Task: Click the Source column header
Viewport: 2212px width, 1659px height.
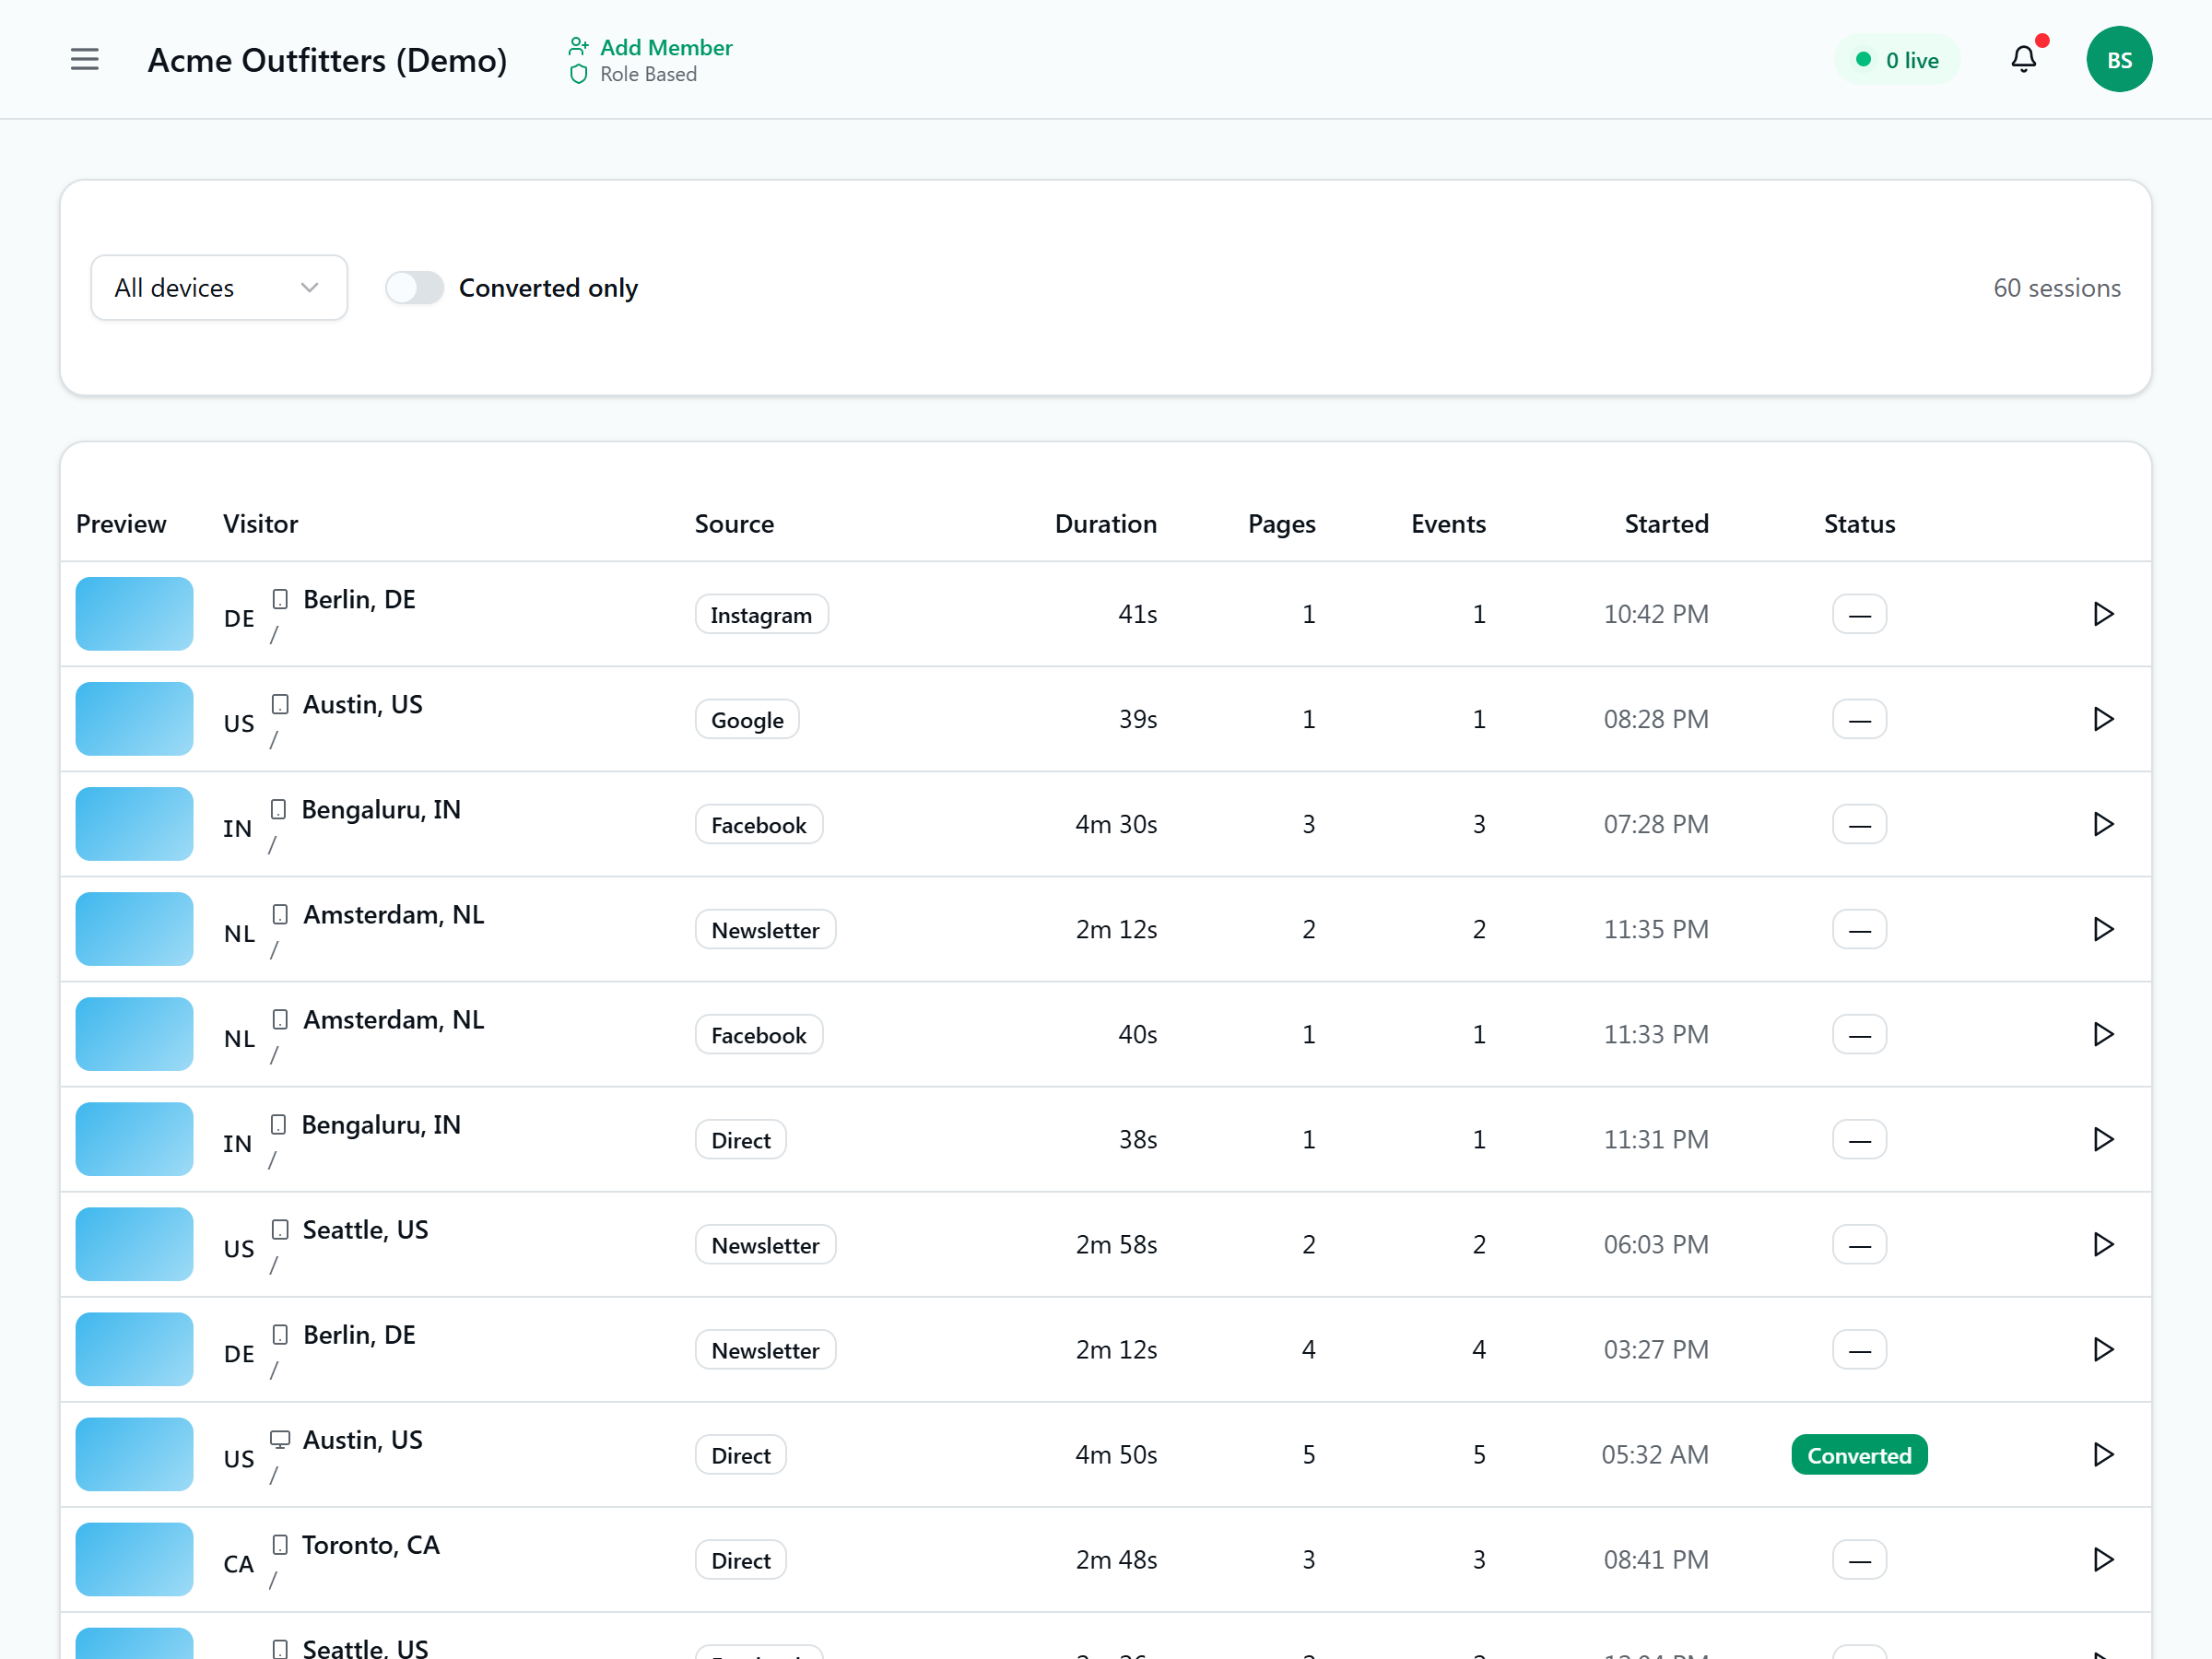Action: [x=734, y=524]
